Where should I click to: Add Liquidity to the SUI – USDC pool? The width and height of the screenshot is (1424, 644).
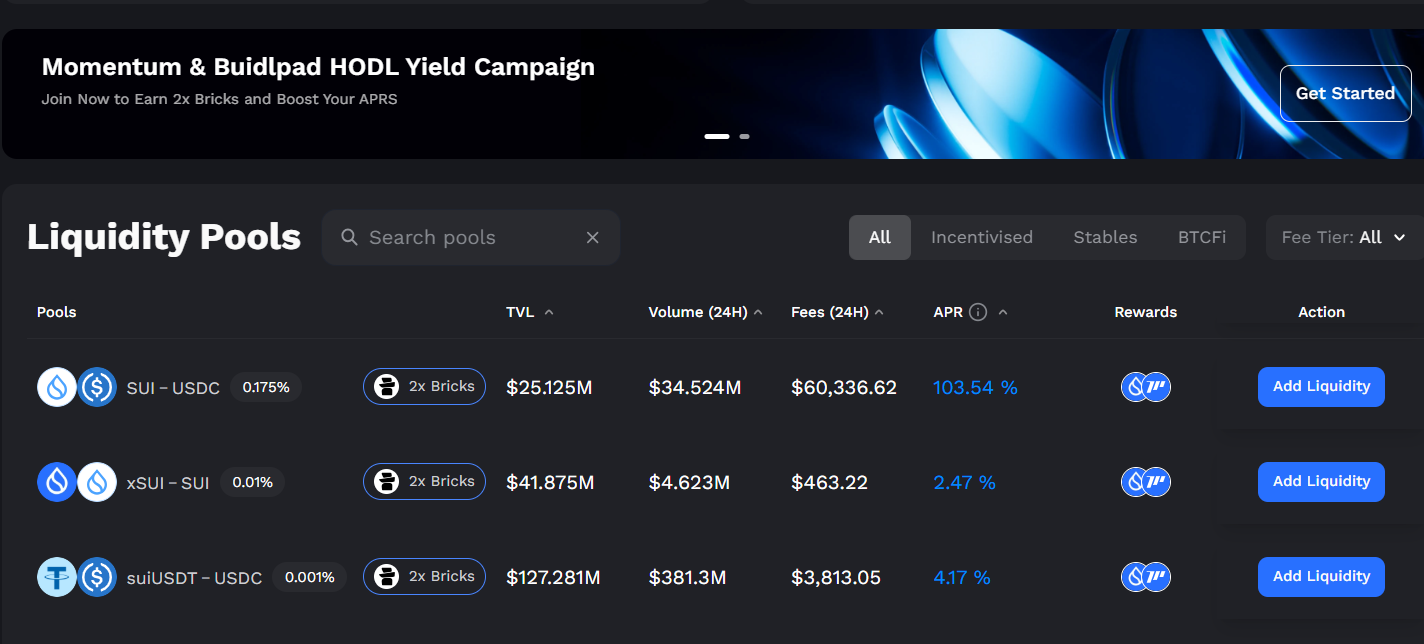pos(1320,387)
